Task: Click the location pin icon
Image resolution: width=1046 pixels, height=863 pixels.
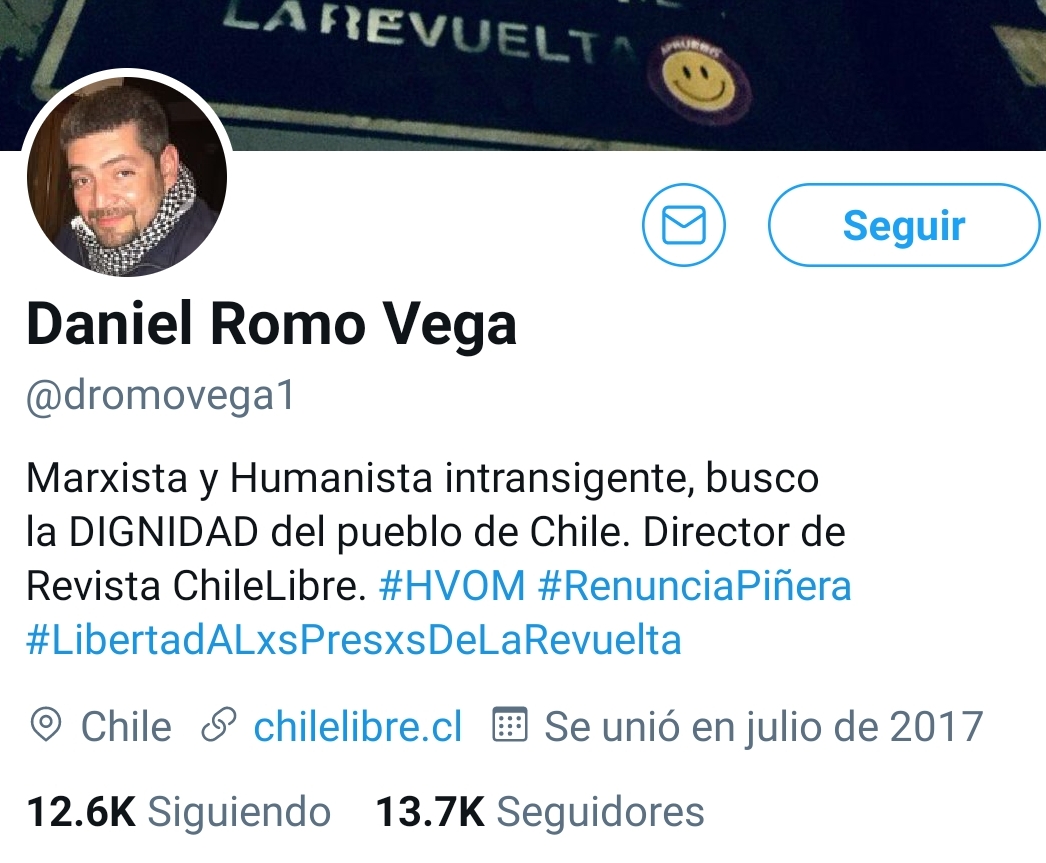Action: pos(46,726)
